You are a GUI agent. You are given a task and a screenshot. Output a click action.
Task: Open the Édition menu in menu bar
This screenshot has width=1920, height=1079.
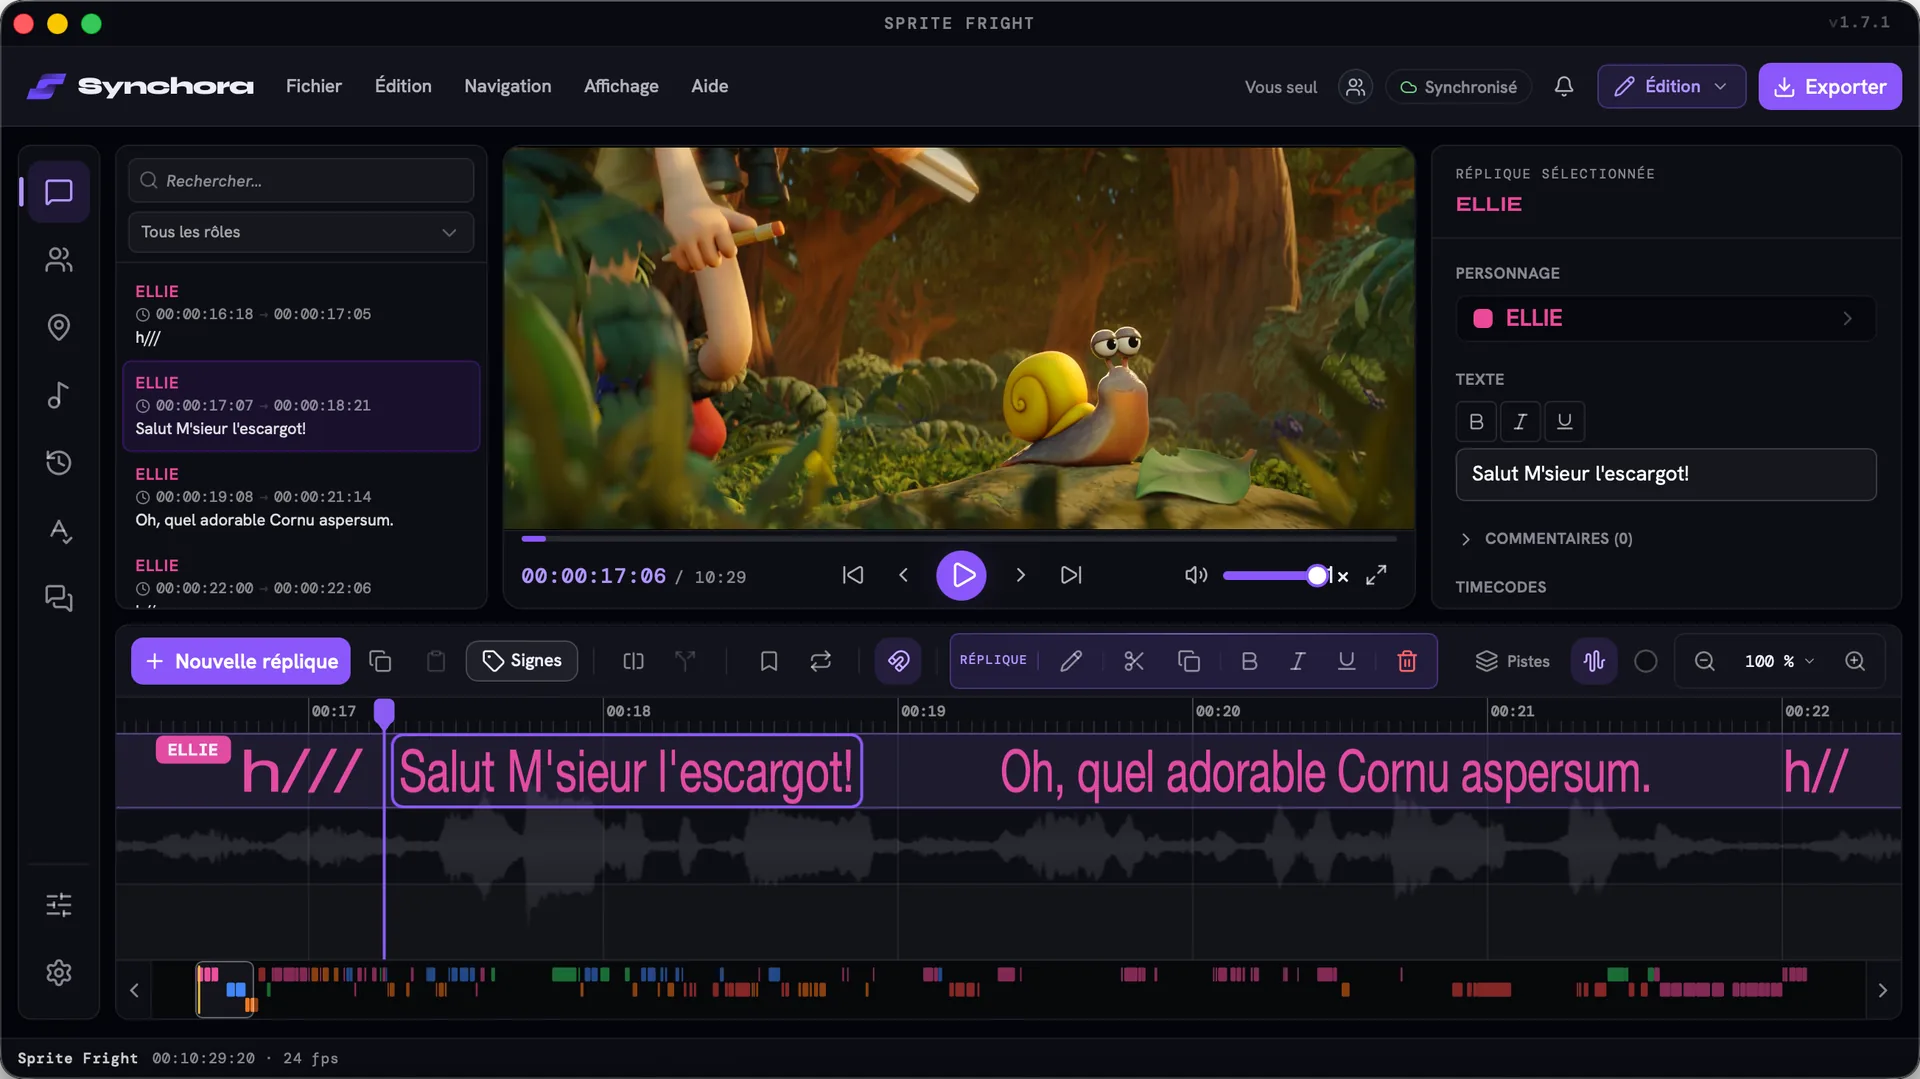[x=403, y=86]
